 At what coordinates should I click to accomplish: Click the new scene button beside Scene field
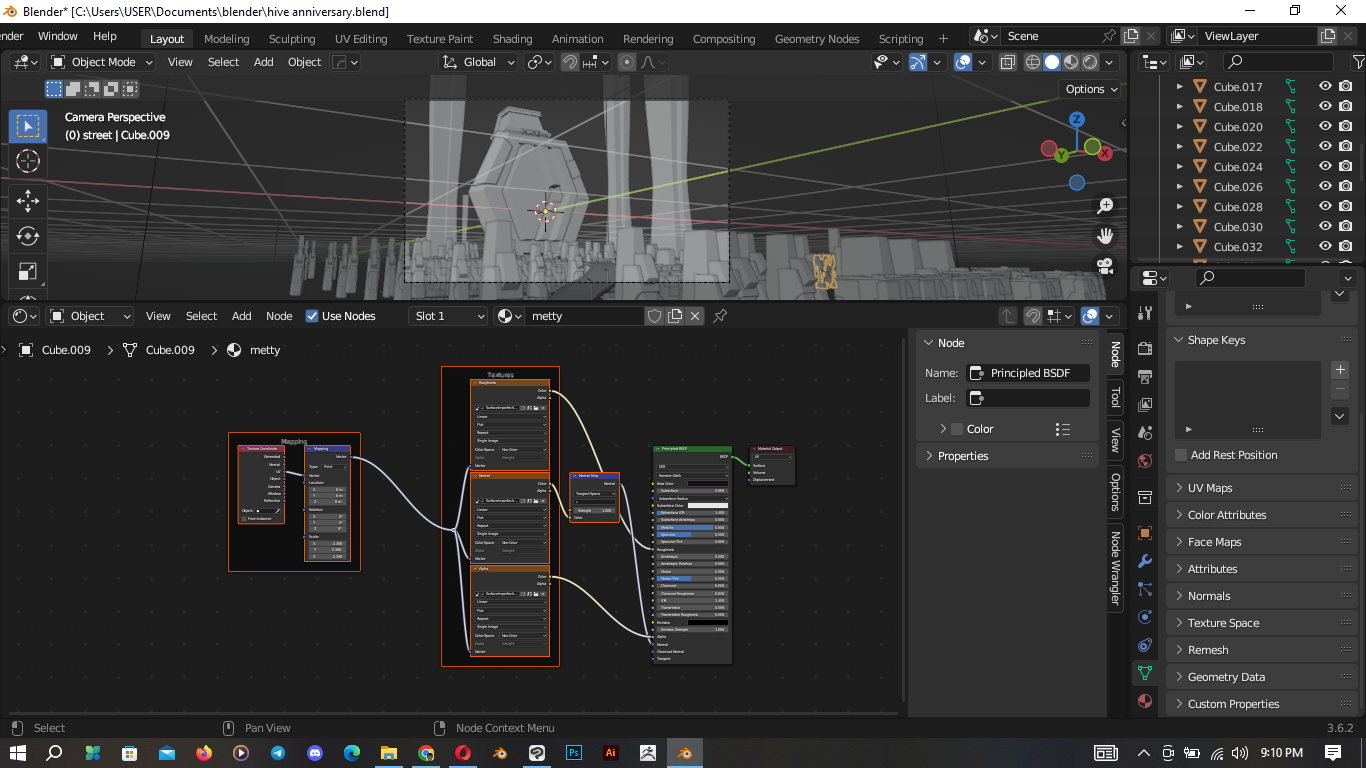pos(1131,36)
